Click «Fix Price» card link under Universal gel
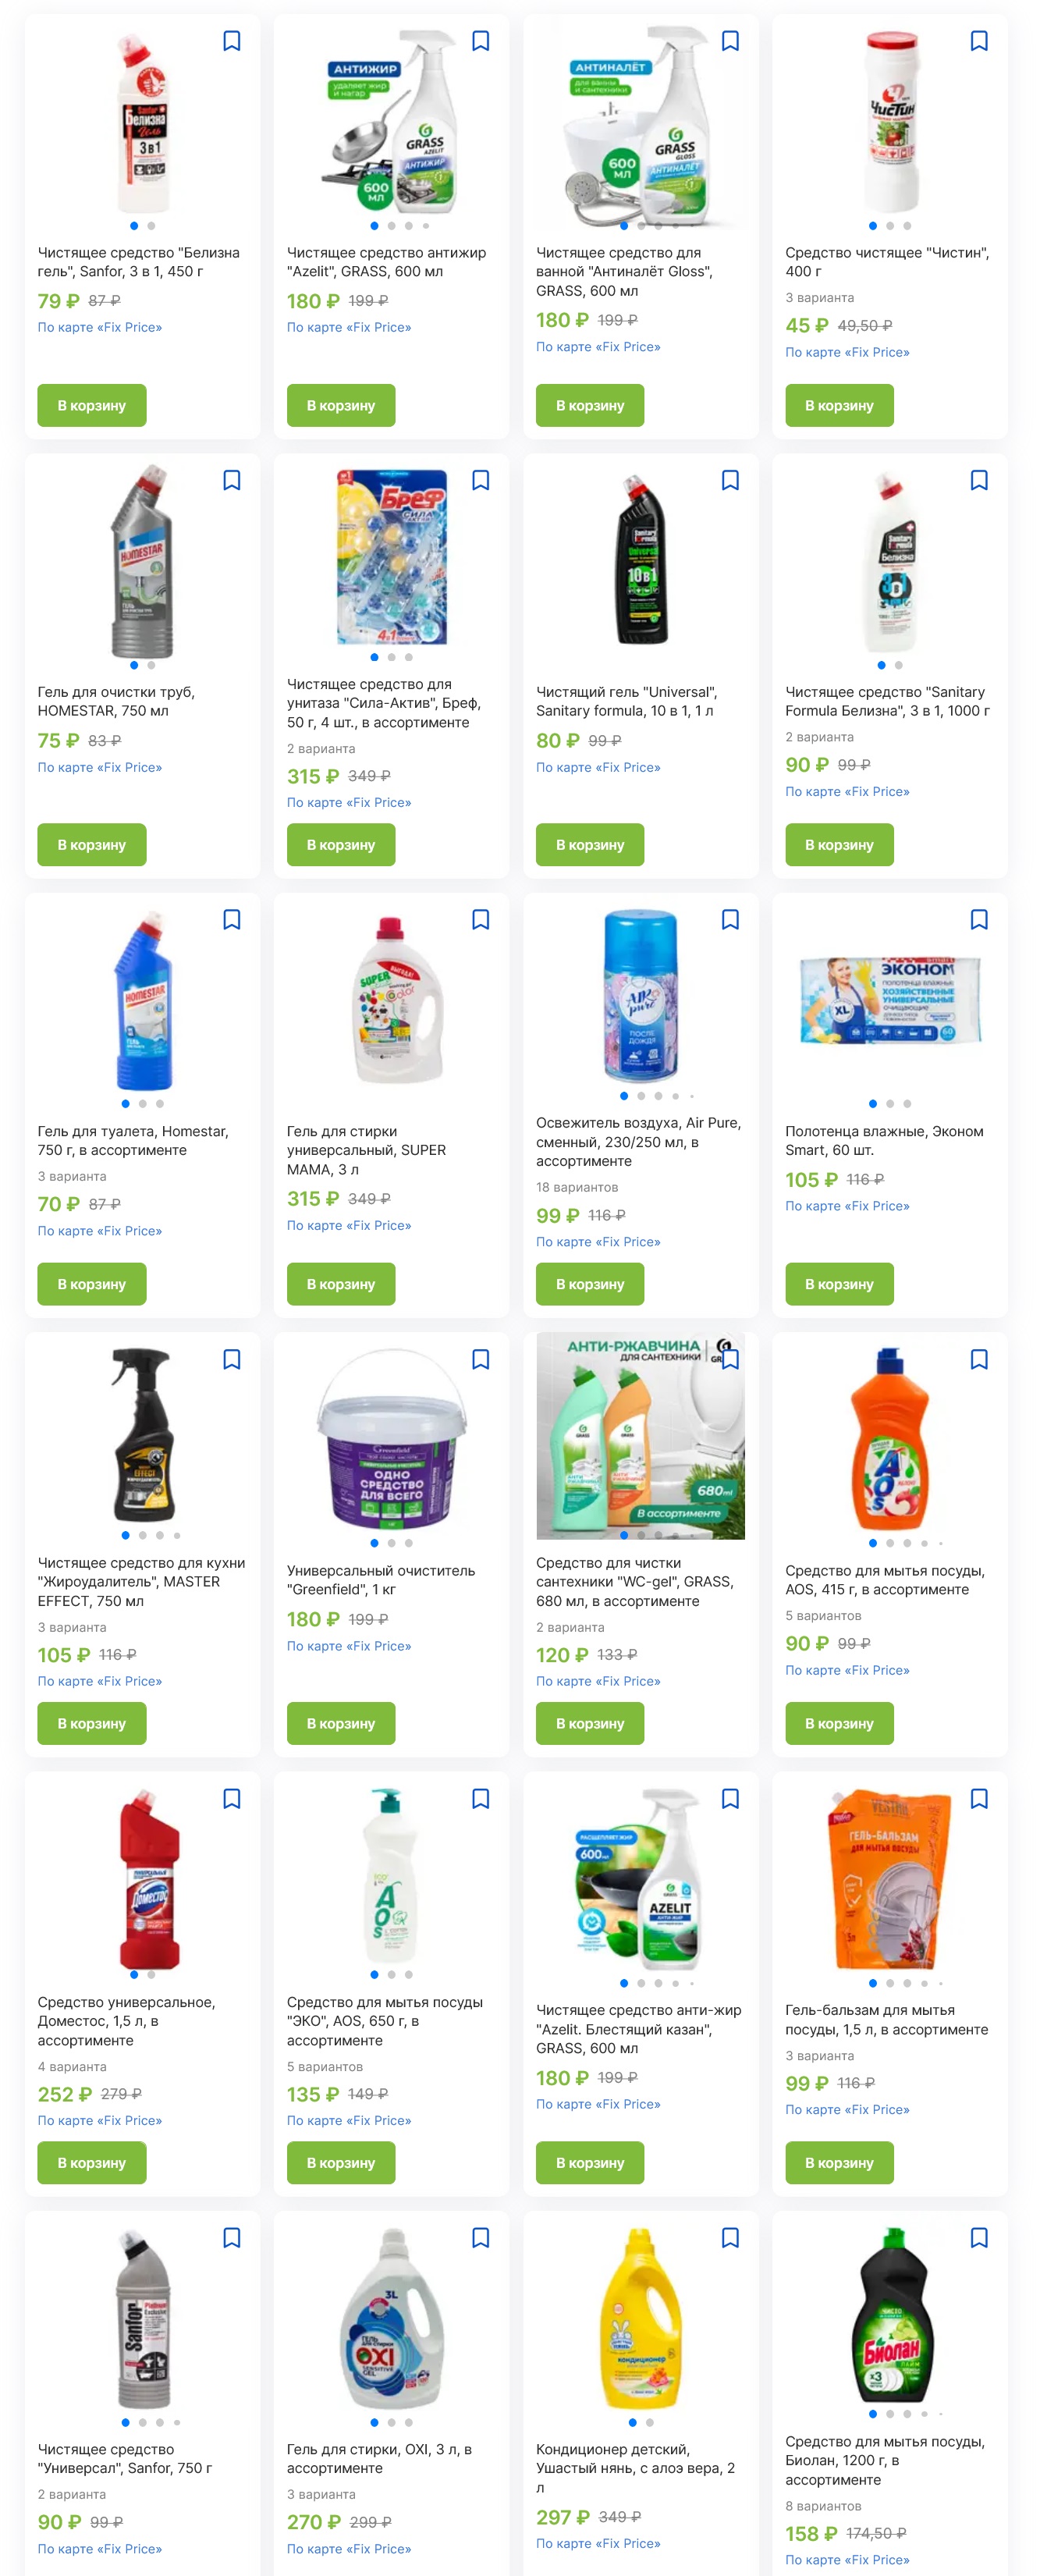The width and height of the screenshot is (1040, 2576). pyautogui.click(x=598, y=768)
